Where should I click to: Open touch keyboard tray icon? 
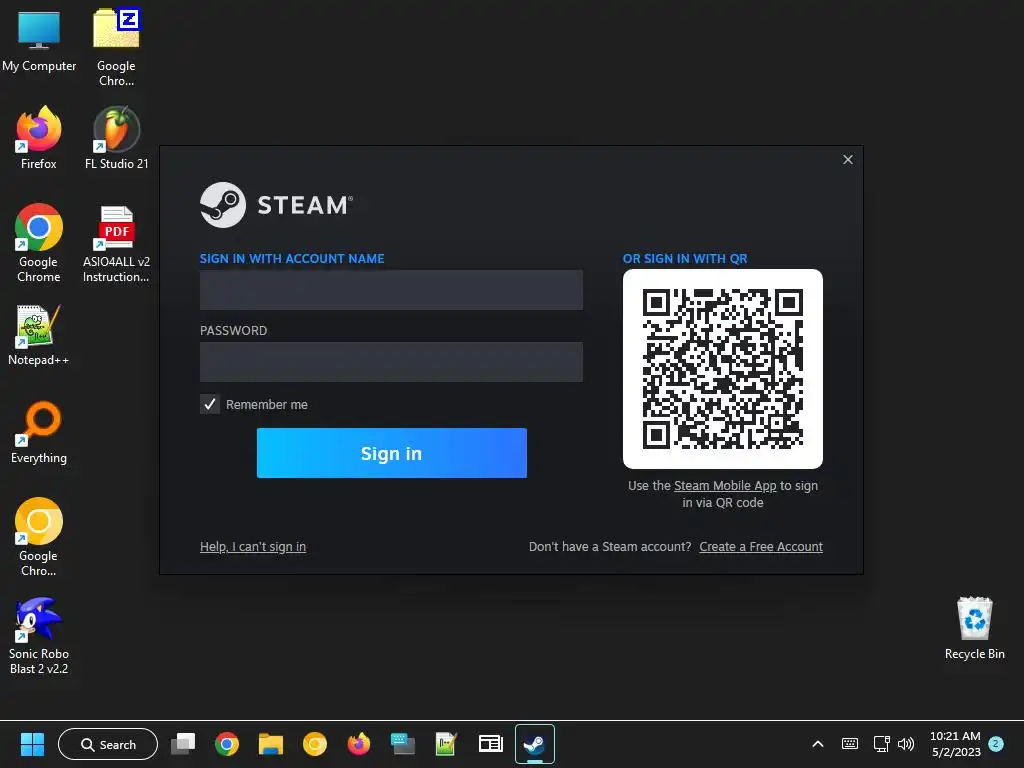coord(850,744)
